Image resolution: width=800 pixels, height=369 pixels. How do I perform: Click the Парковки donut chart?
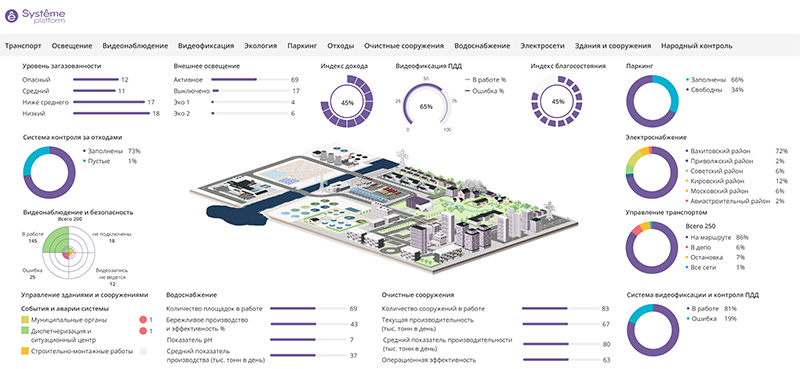653,101
